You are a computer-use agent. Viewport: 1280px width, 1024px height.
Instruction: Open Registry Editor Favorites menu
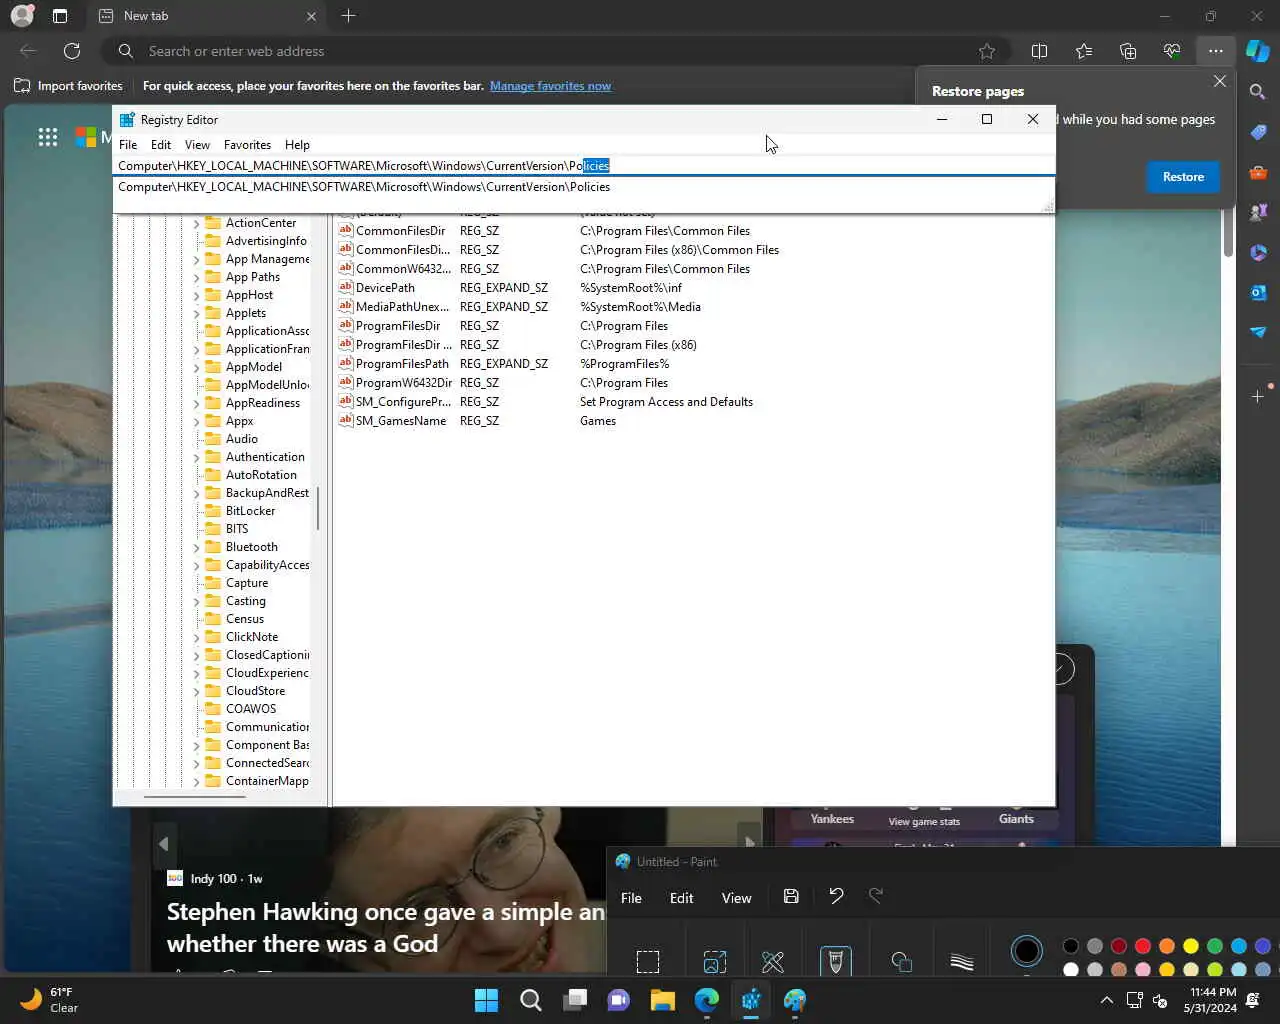pyautogui.click(x=247, y=145)
